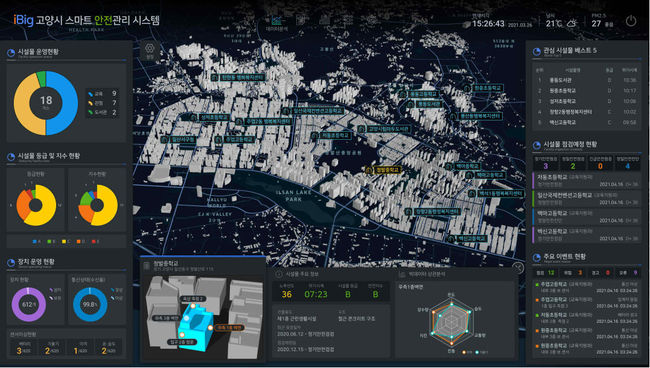
Task: Open the data analysis chart icon in header
Action: point(276,20)
